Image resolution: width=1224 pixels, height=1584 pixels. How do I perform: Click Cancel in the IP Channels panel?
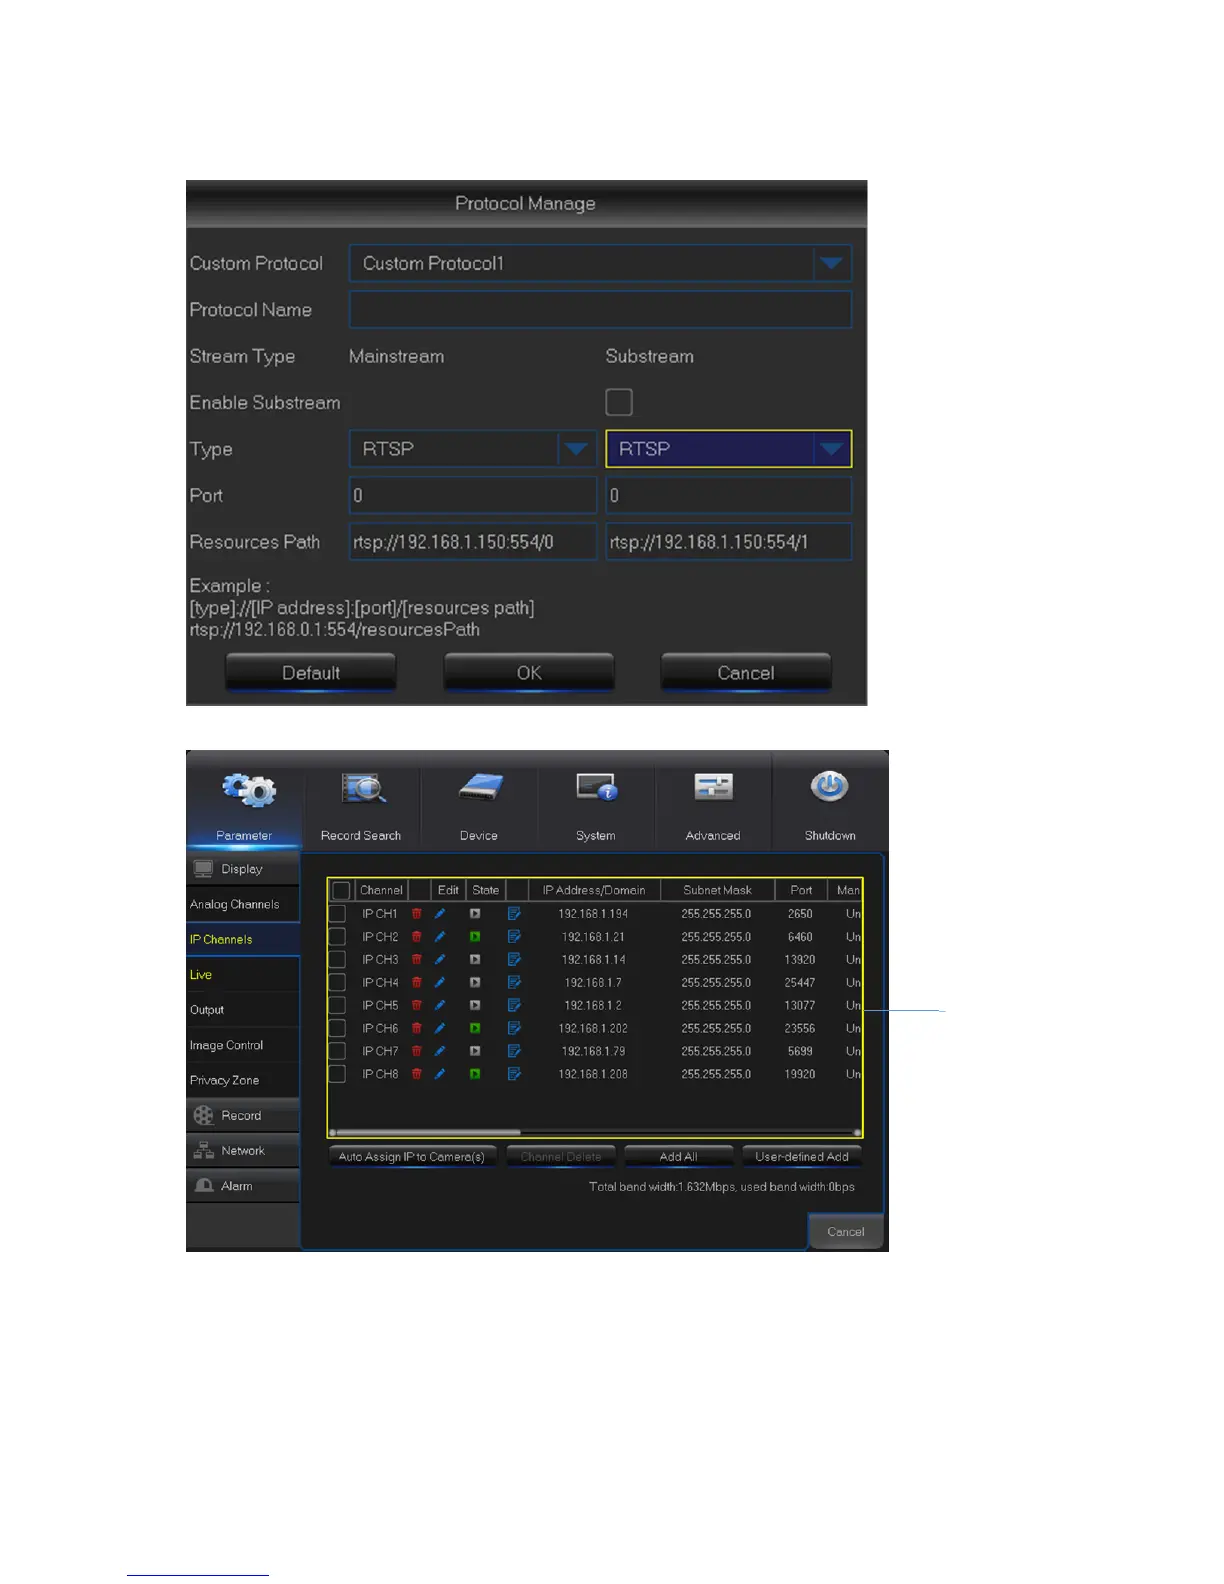[846, 1232]
